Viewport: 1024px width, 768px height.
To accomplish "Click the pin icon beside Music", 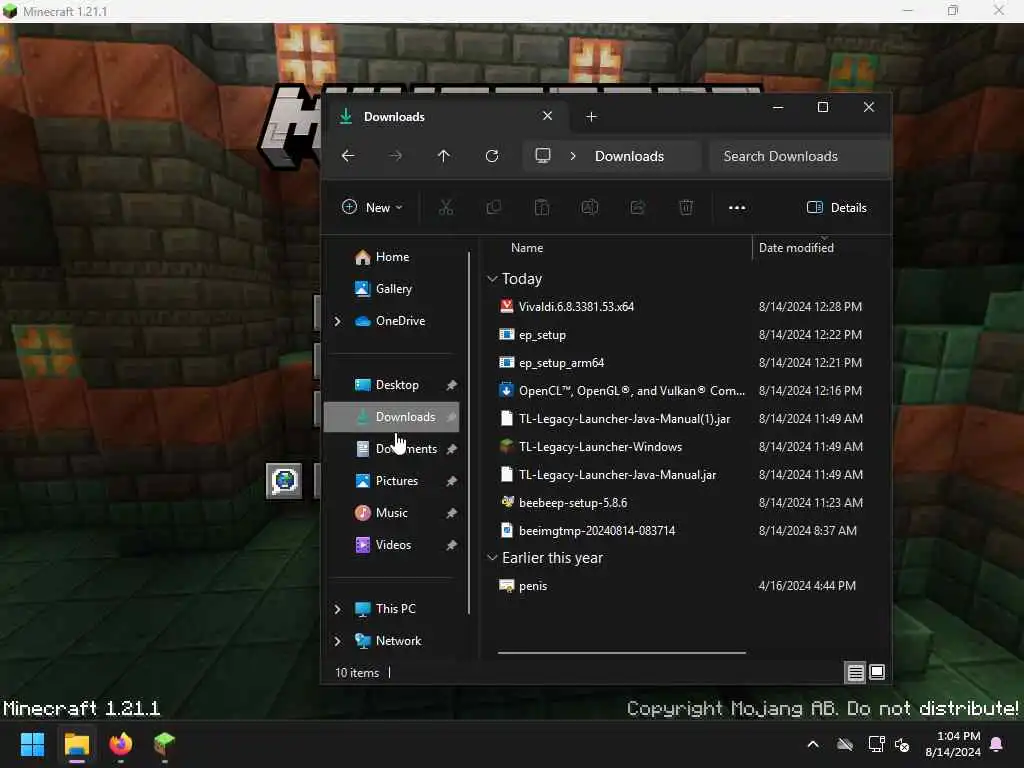I will coord(451,513).
